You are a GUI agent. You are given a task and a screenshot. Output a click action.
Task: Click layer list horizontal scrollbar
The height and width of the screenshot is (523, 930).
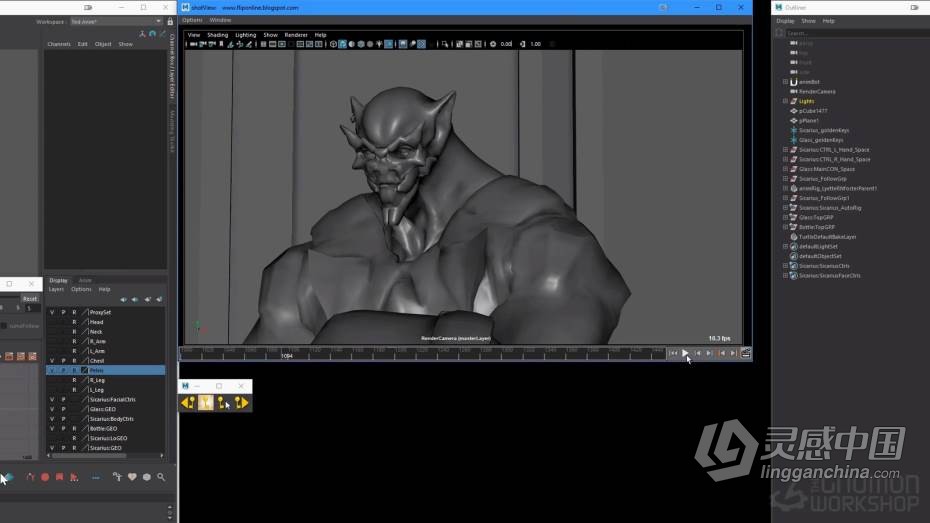[x=89, y=456]
